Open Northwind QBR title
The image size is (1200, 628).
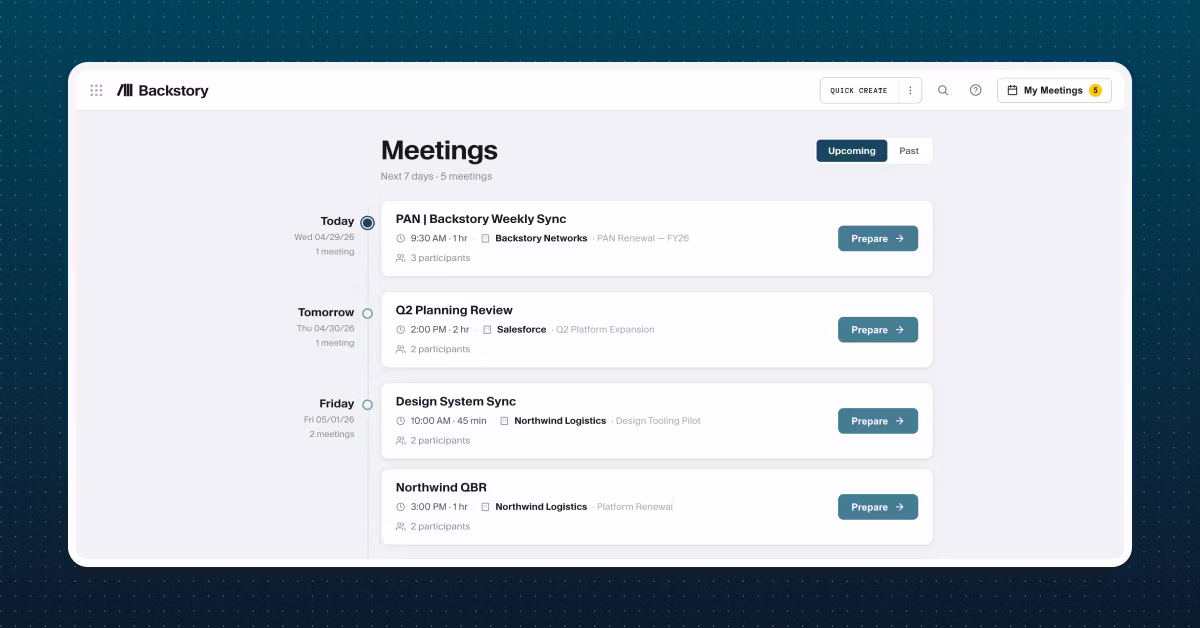click(441, 487)
